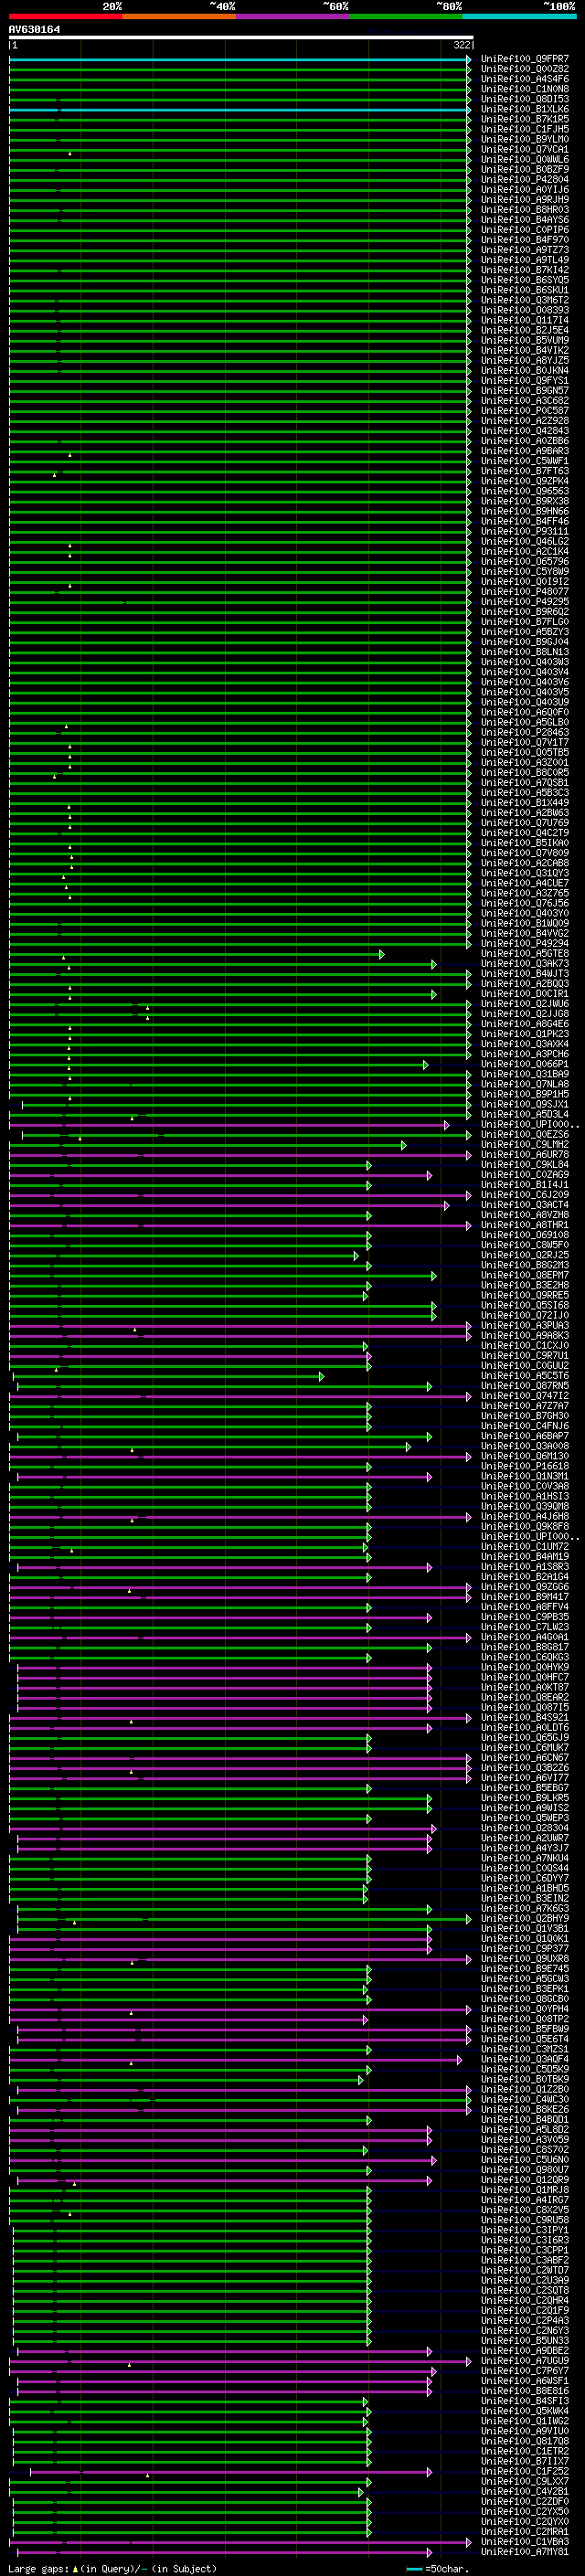Select the UniRef100_C5U6N0 label
This screenshot has height=2576, width=585.
pyautogui.click(x=524, y=2161)
